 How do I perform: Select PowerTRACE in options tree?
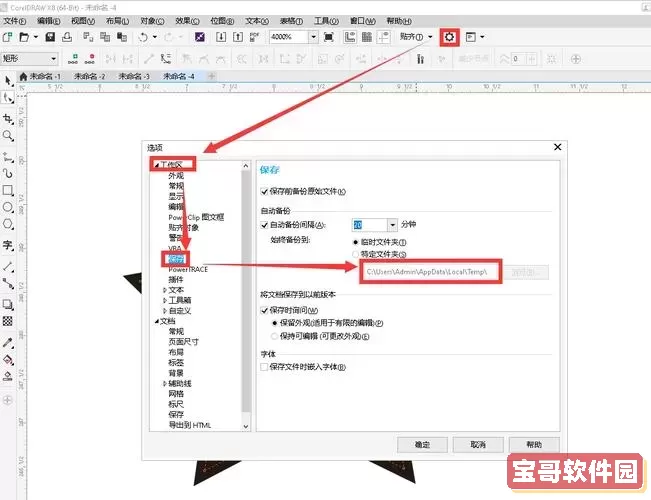pyautogui.click(x=188, y=270)
